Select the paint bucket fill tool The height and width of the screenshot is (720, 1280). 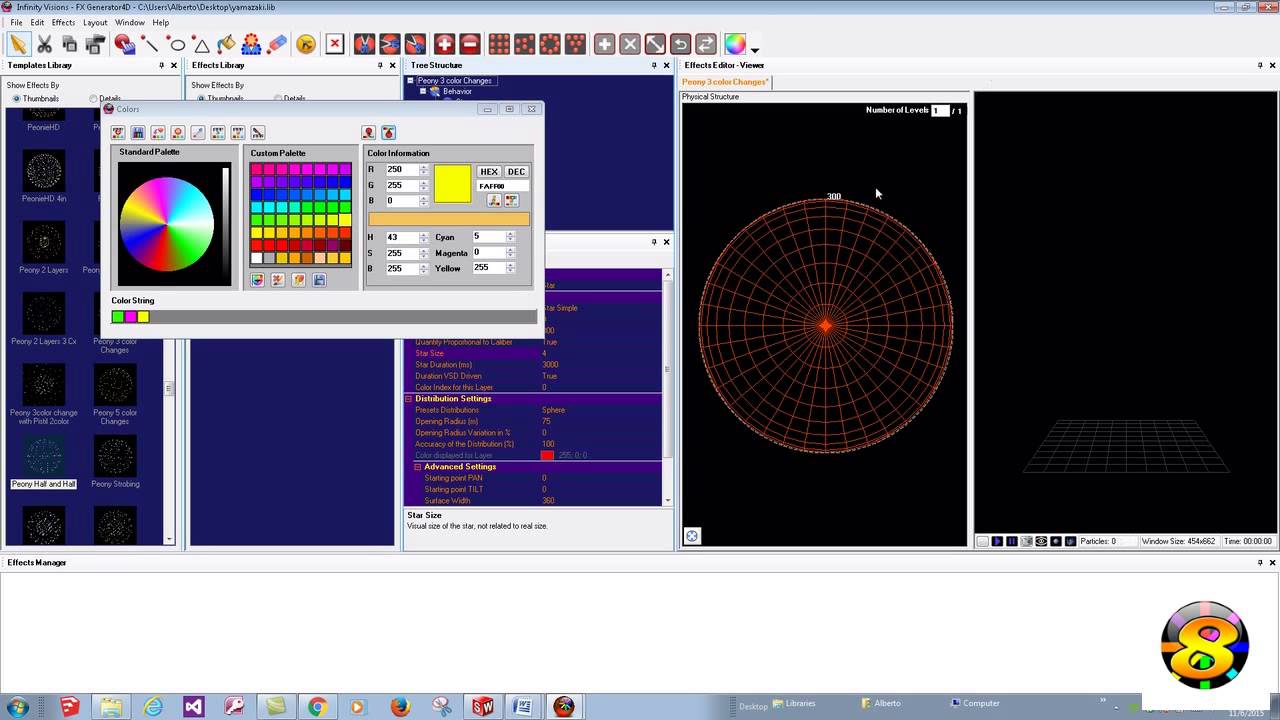pyautogui.click(x=226, y=44)
